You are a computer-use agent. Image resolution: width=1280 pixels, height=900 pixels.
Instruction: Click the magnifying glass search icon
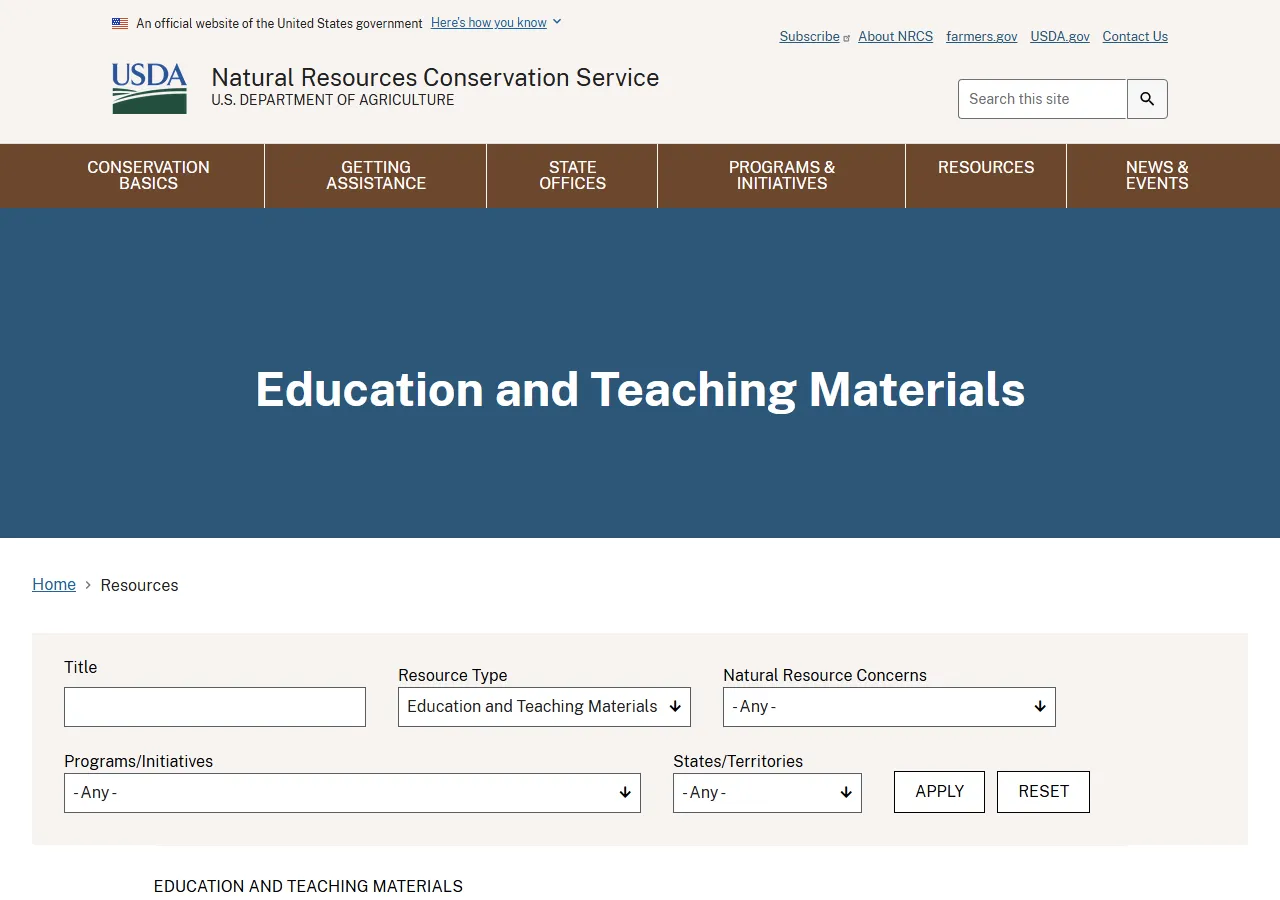[1146, 98]
